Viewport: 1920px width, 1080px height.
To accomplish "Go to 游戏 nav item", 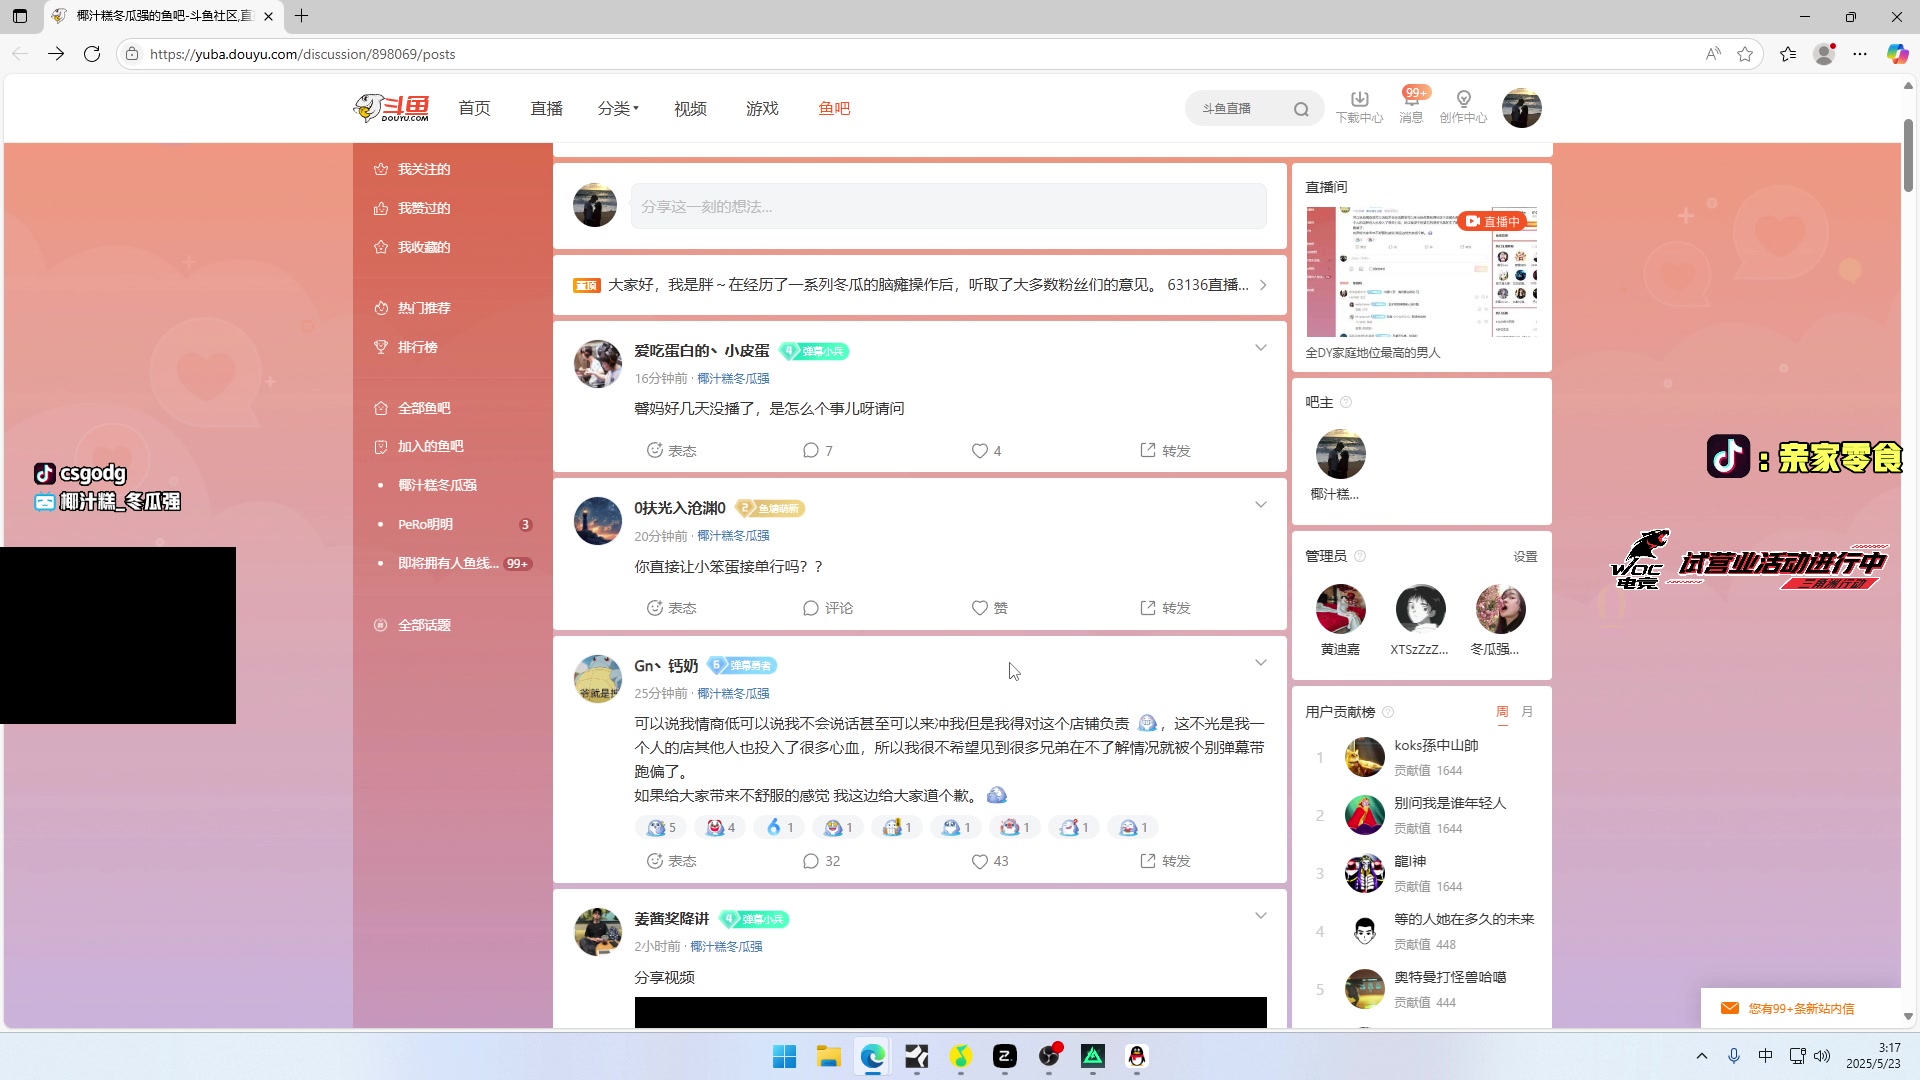I will tap(762, 108).
